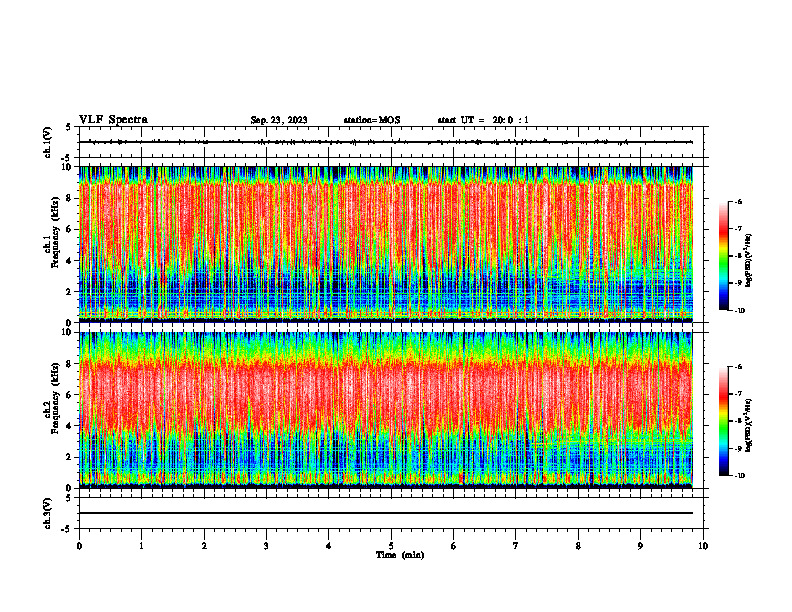
Task: Click the flat ch.3 voltage trace line
Action: [386, 513]
